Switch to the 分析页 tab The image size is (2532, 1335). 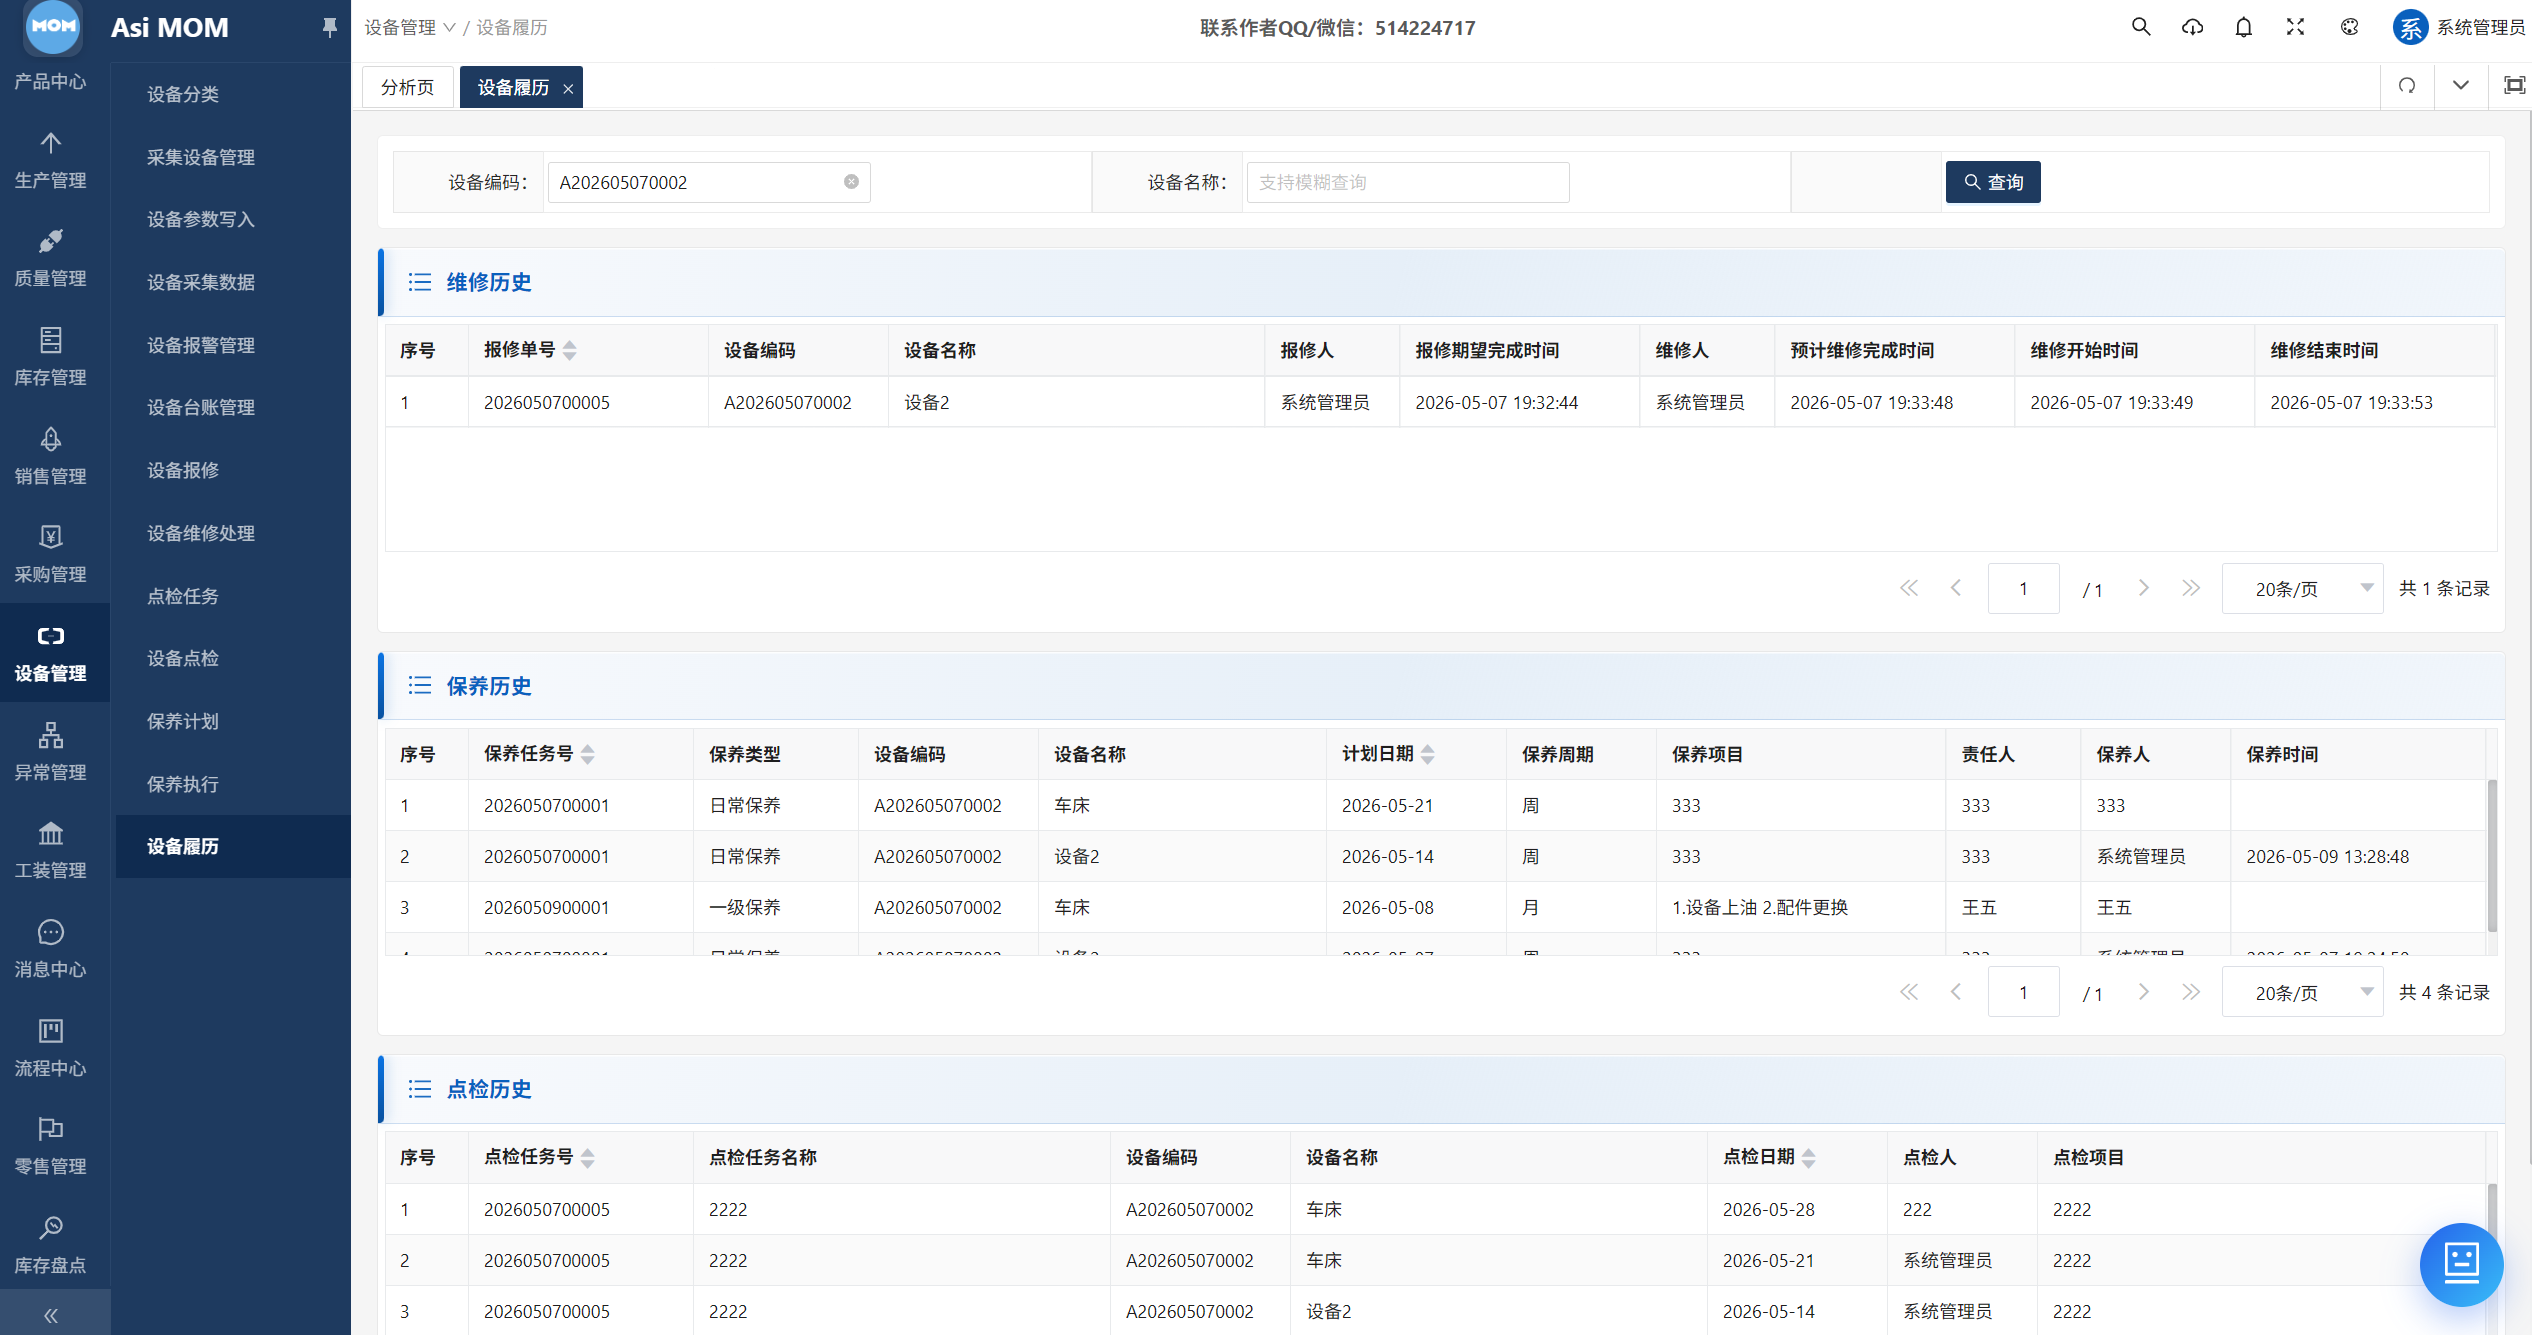pyautogui.click(x=407, y=87)
